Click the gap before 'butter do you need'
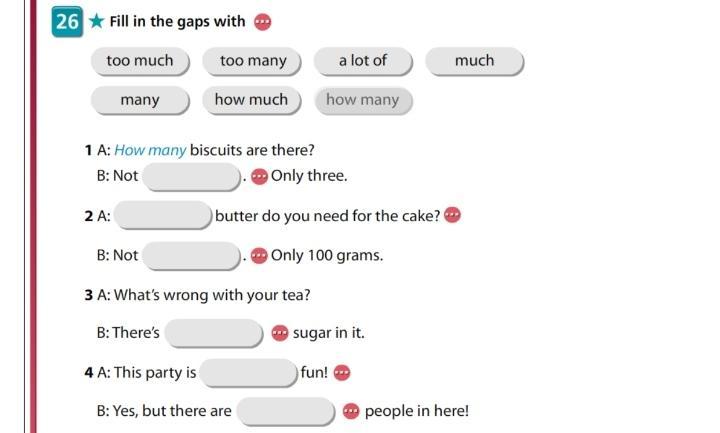Screen dimensions: 720x433 coord(163,215)
